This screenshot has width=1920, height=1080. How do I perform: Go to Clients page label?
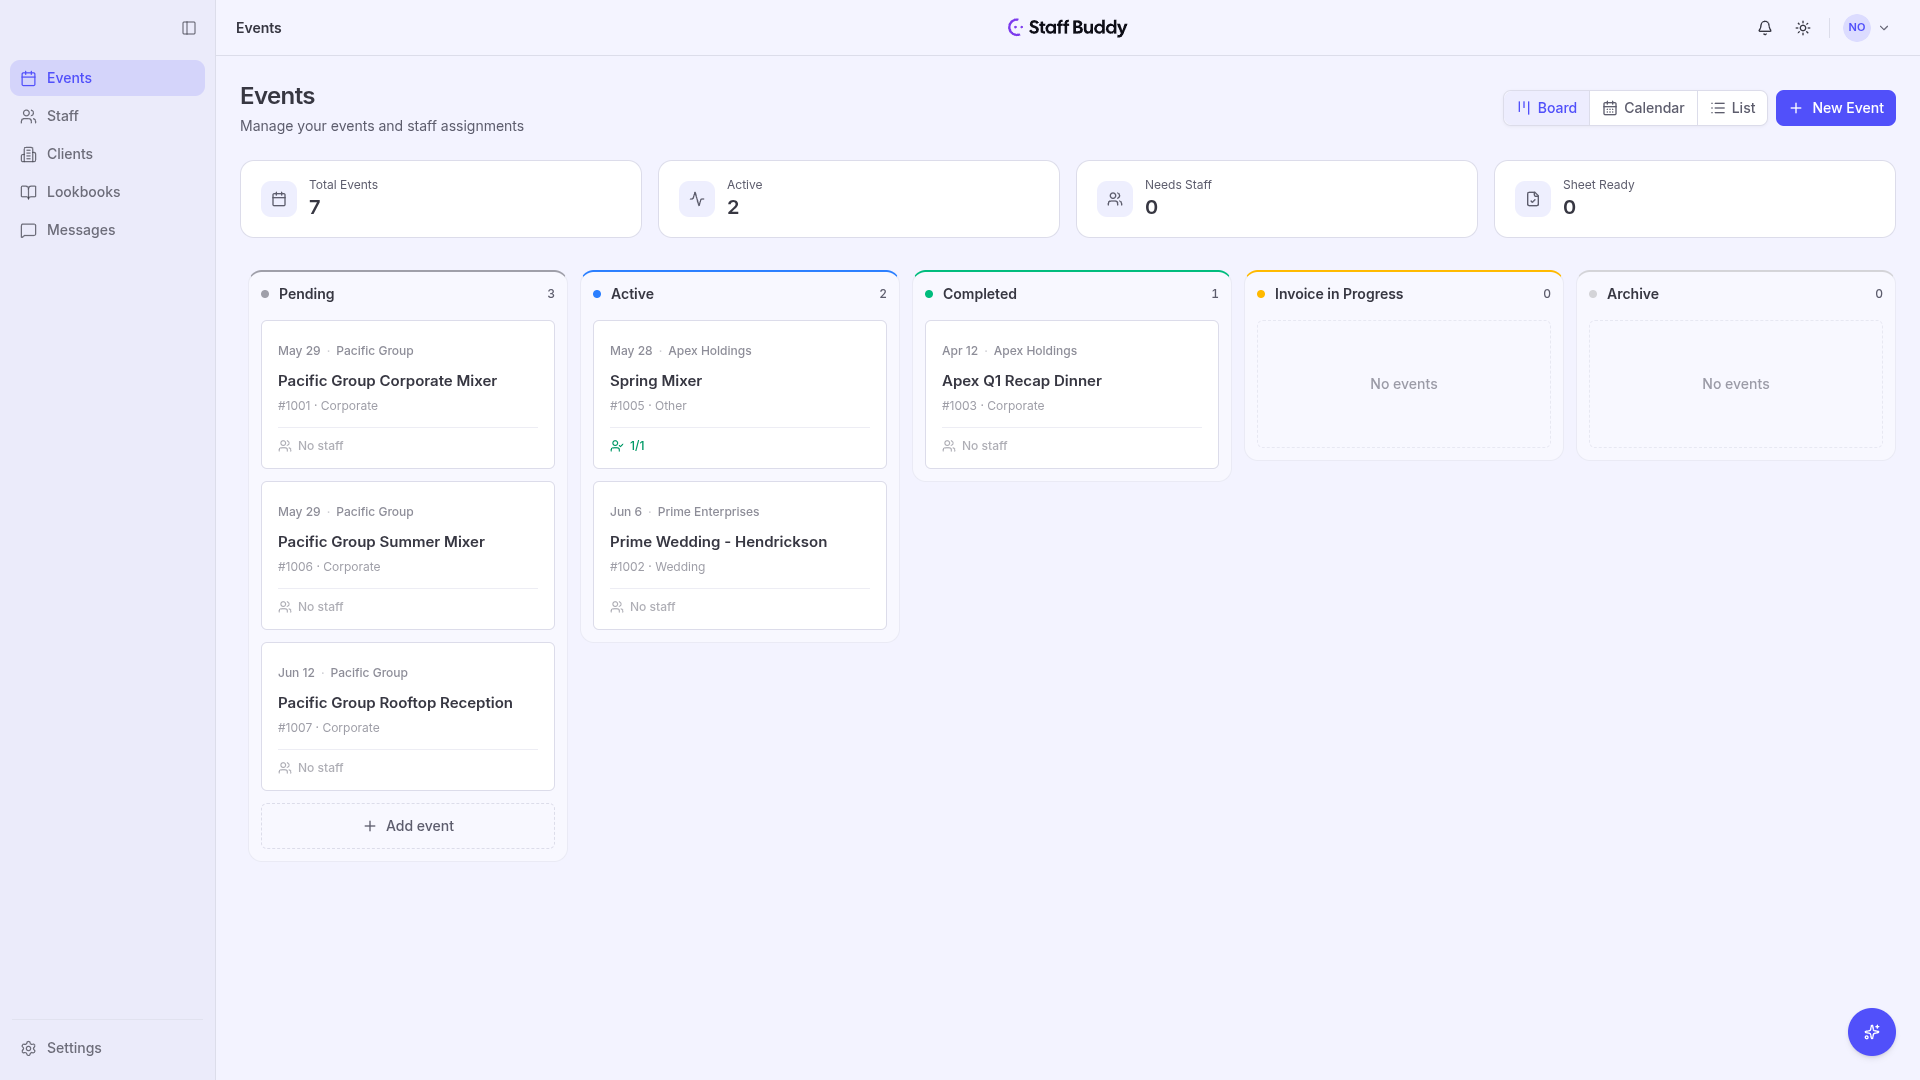70,154
